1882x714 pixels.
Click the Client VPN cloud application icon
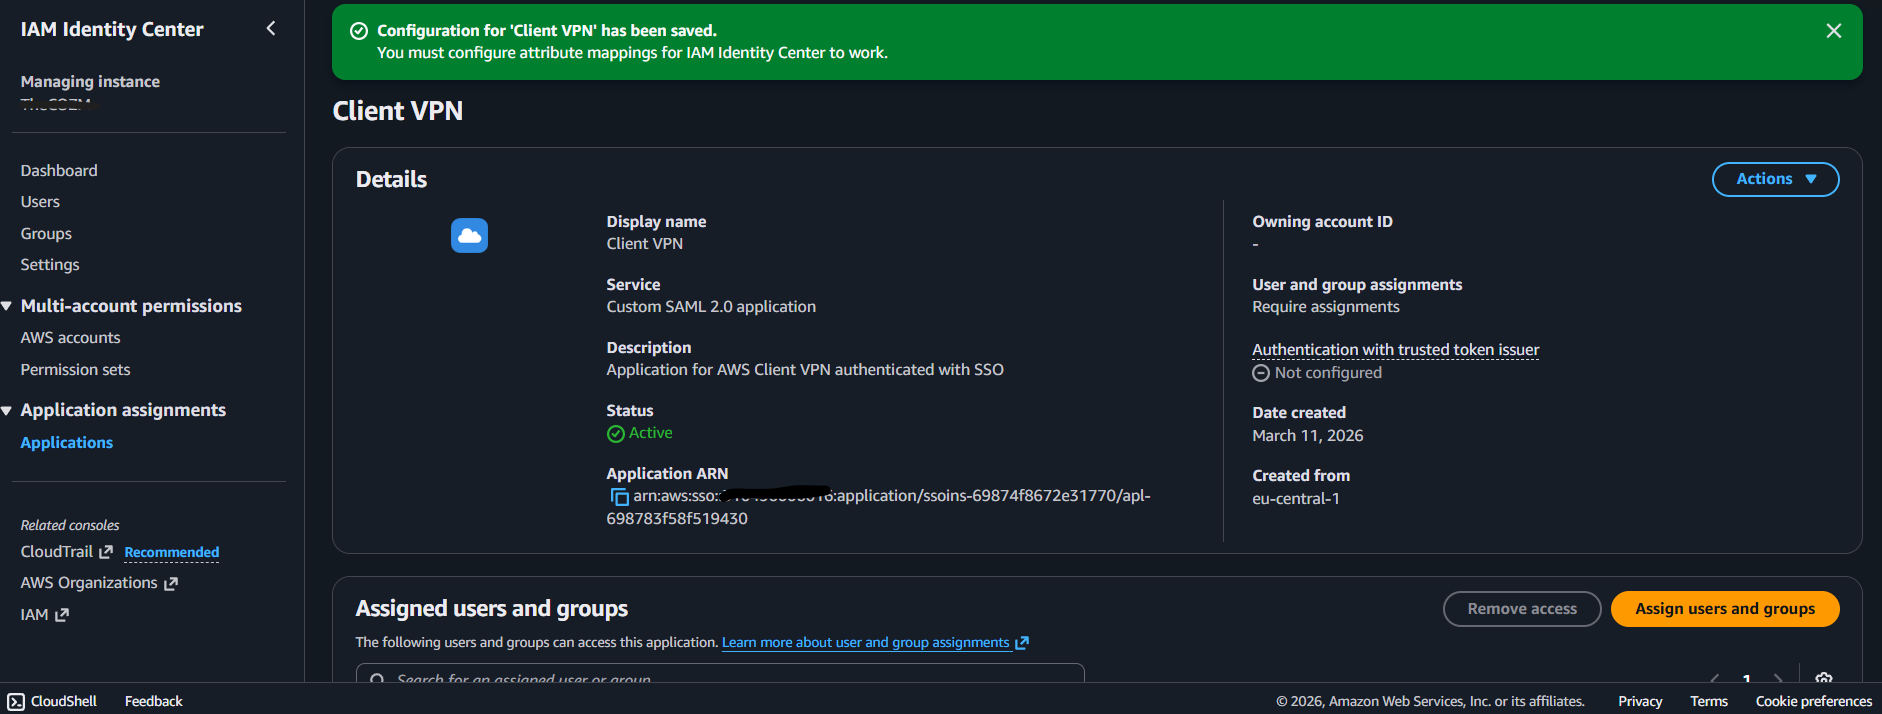469,236
